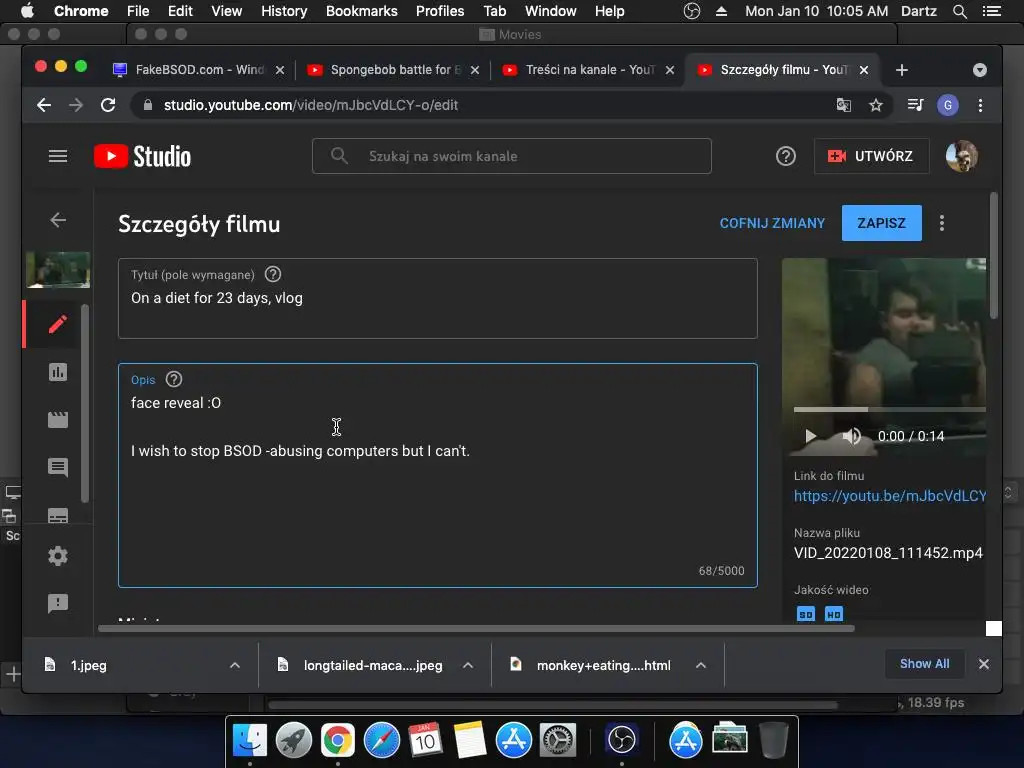Switch to the FakeBSOD.com tab

pyautogui.click(x=199, y=70)
